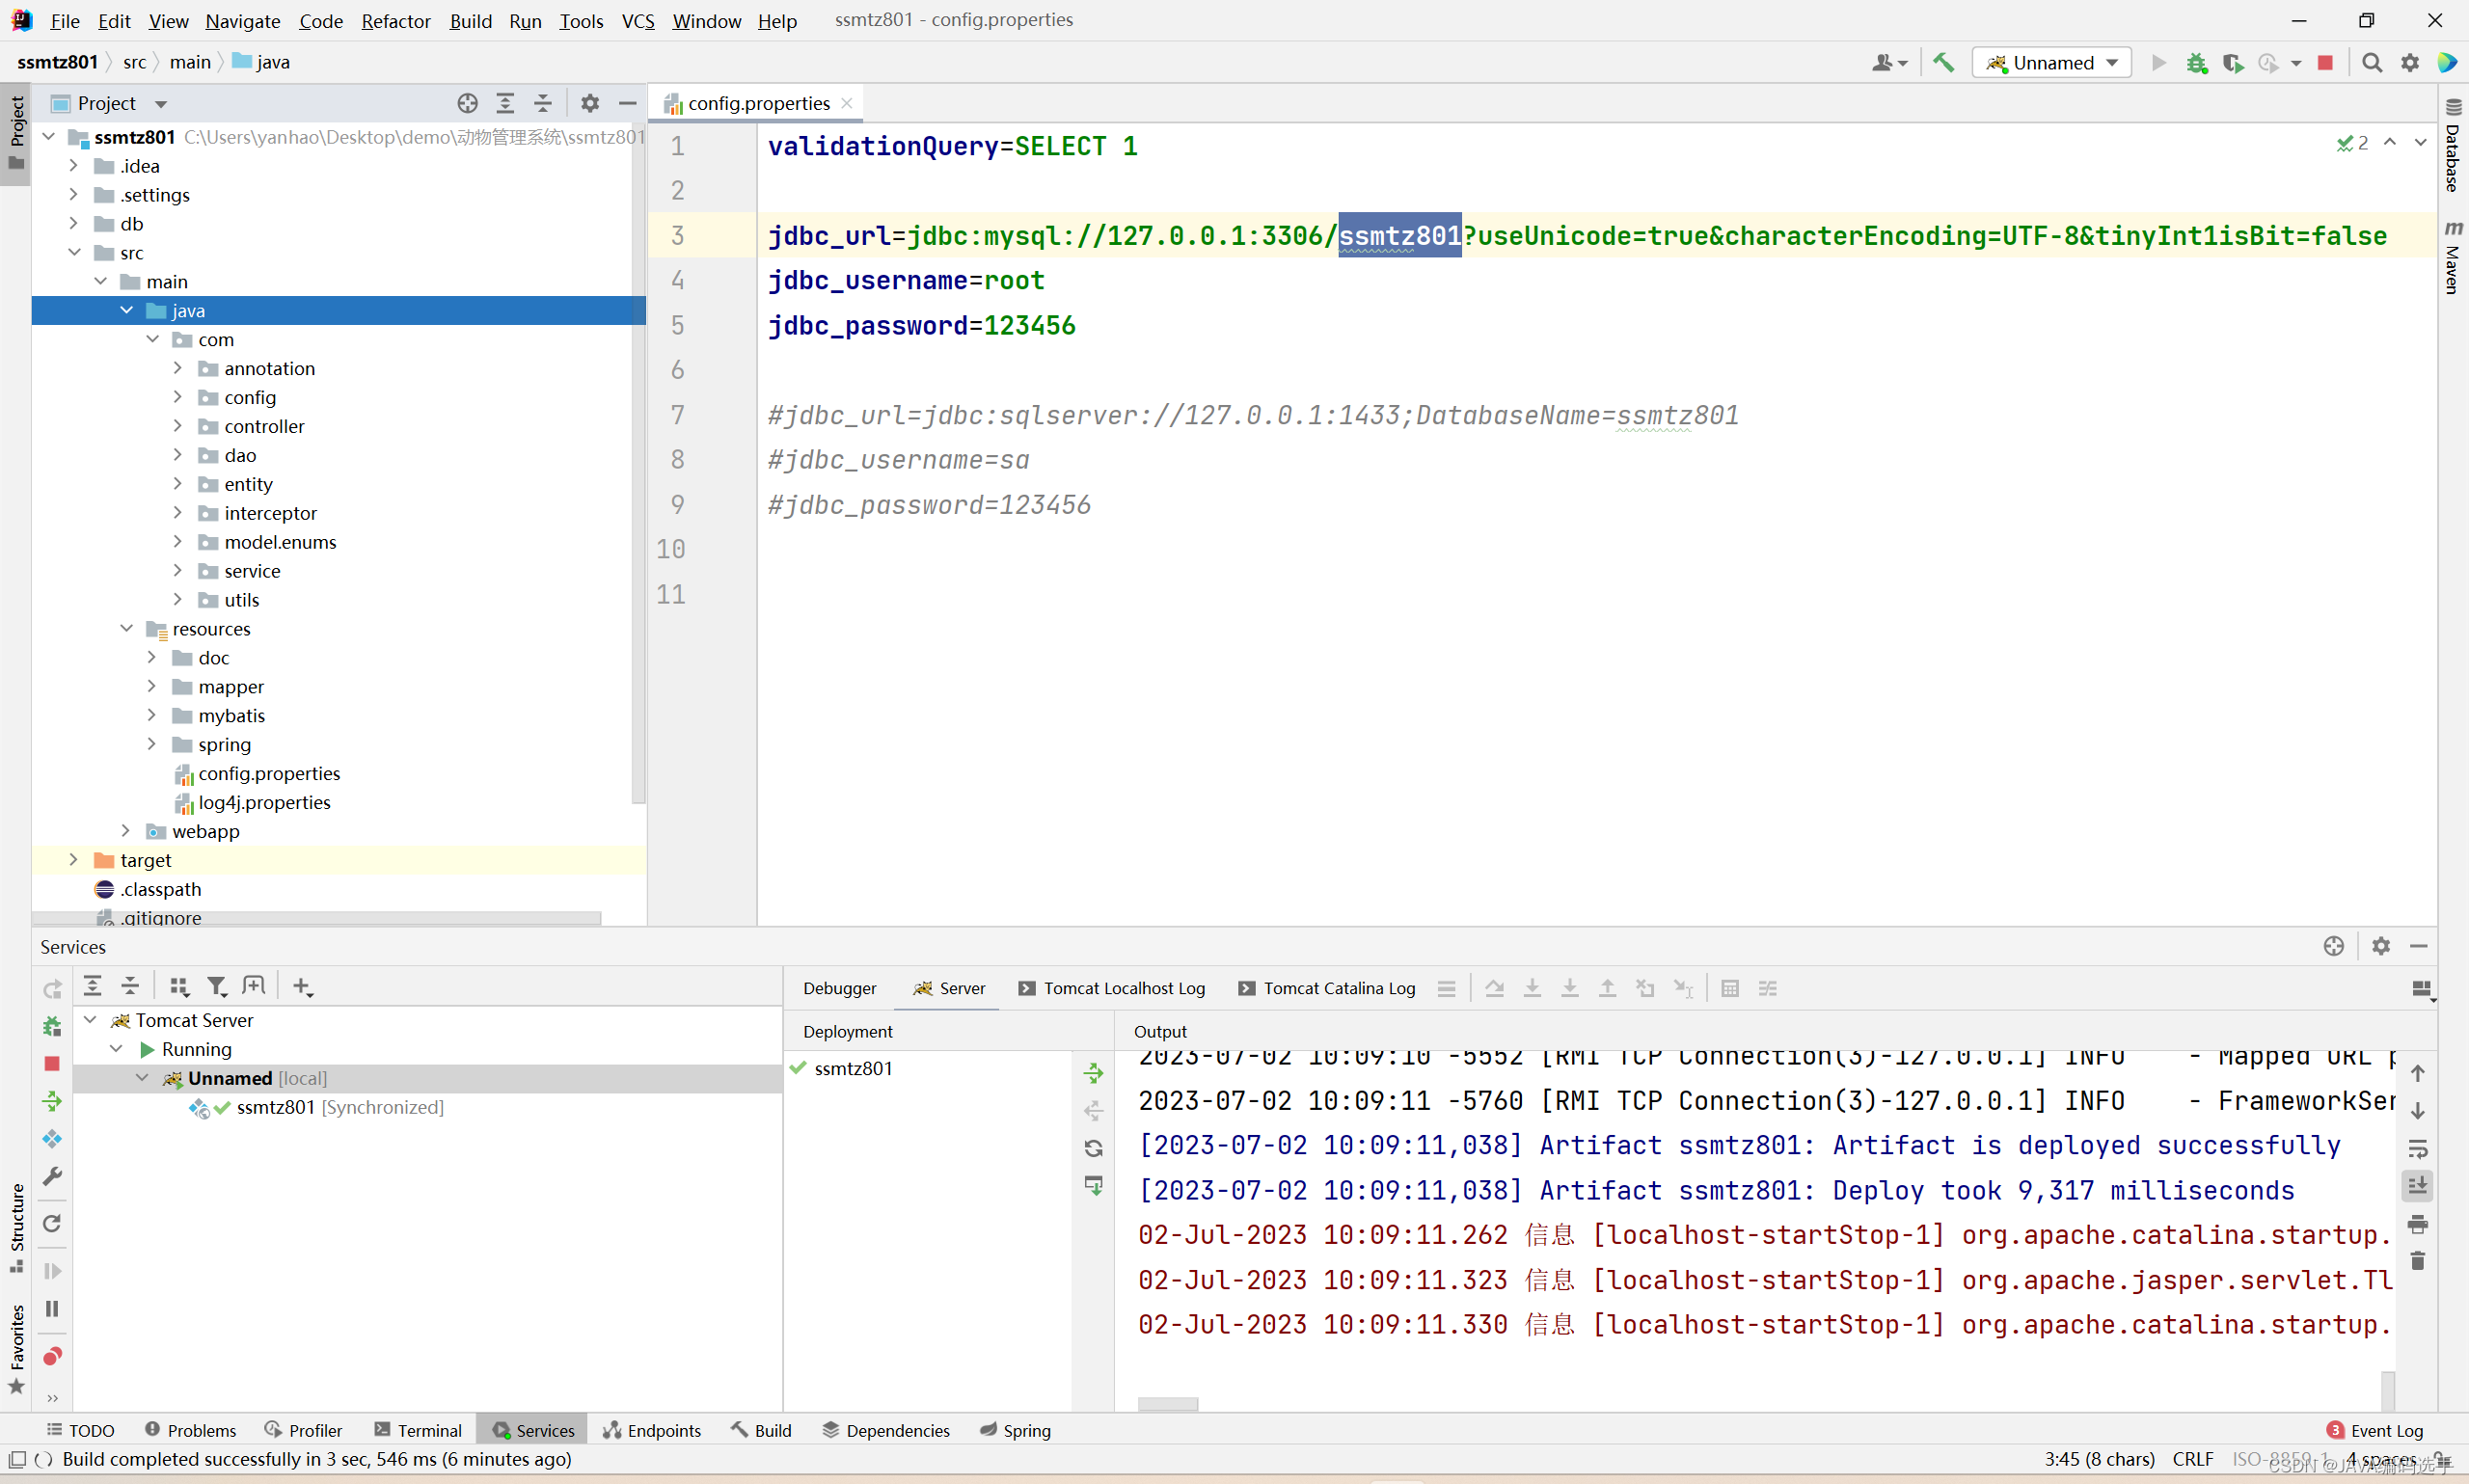2469x1484 pixels.
Task: Stop the running server with red square
Action: [x=2325, y=62]
